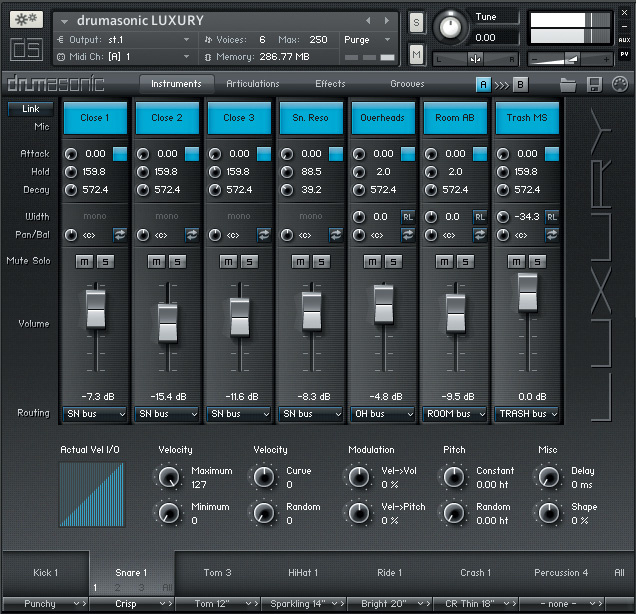Screen dimensions: 636x614
Task: Toggle the PV button
Action: point(624,54)
